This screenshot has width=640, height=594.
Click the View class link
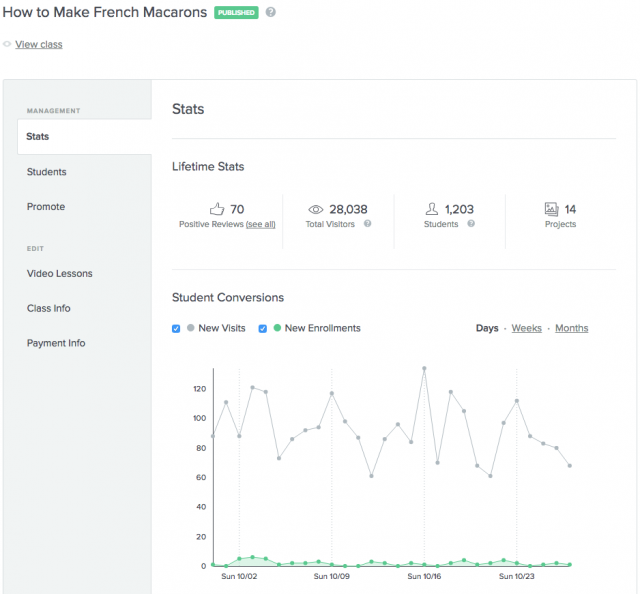pyautogui.click(x=39, y=44)
